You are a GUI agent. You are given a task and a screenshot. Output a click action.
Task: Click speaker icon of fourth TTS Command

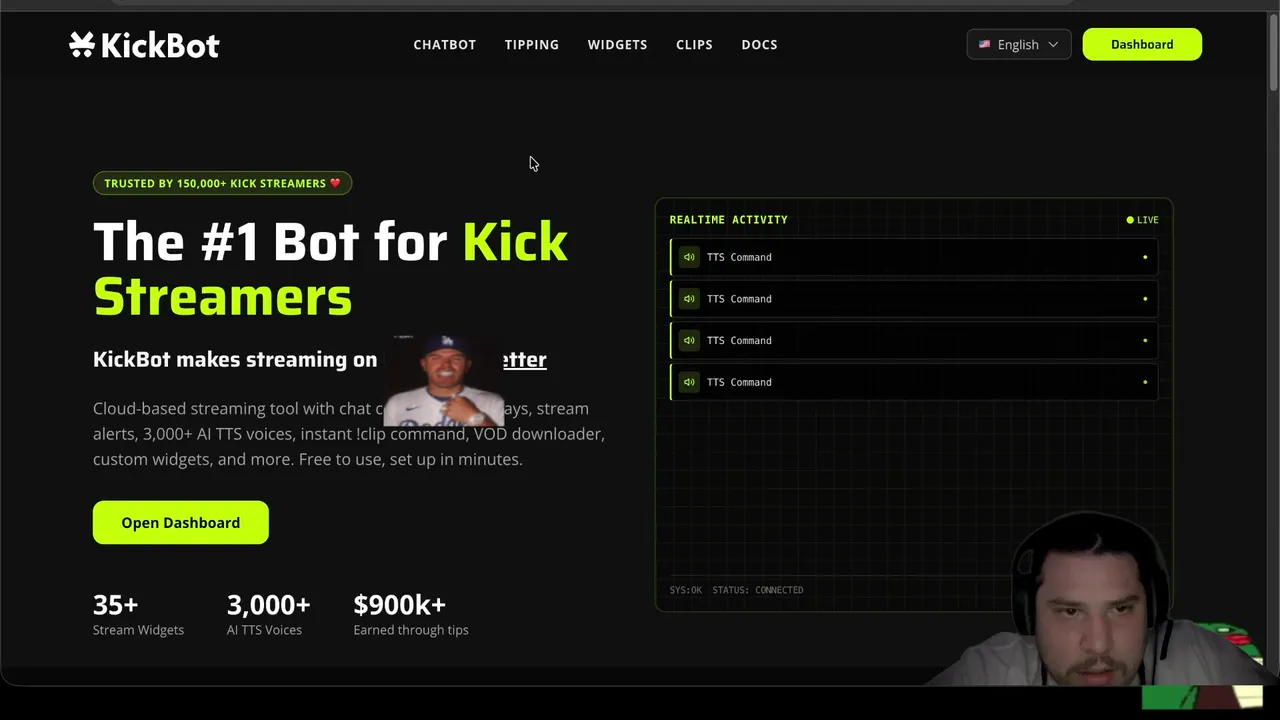(x=689, y=382)
